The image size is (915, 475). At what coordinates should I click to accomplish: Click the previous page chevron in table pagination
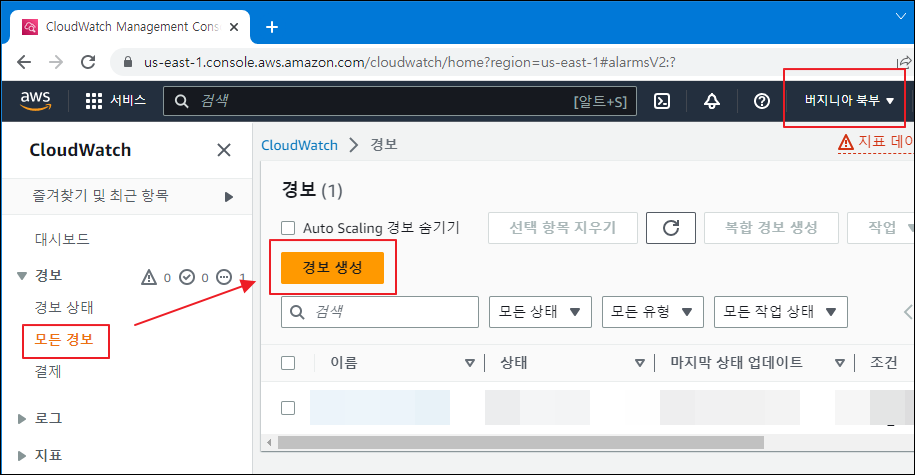908,312
